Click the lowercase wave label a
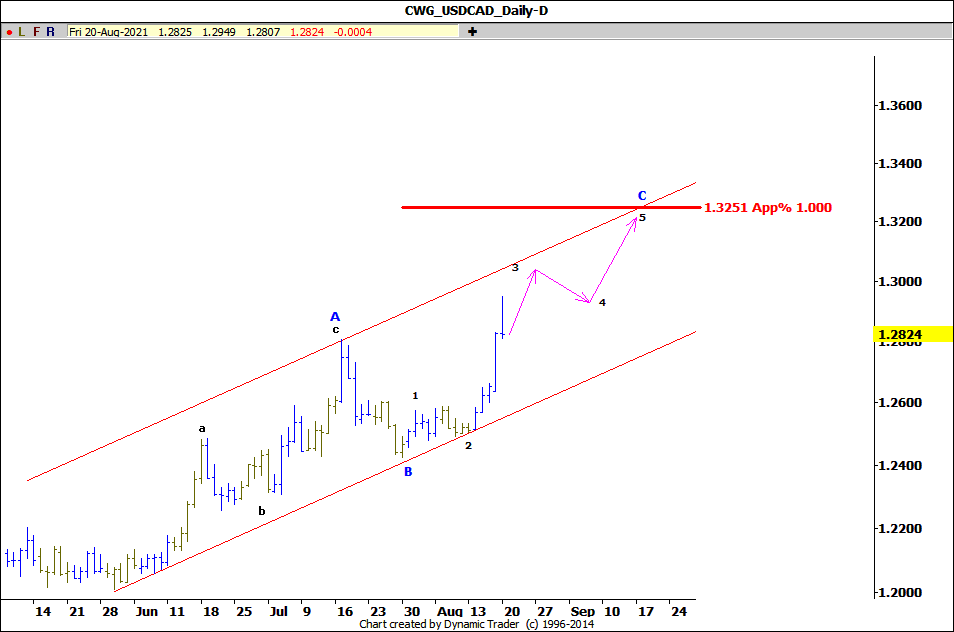This screenshot has height=632, width=954. 202,429
